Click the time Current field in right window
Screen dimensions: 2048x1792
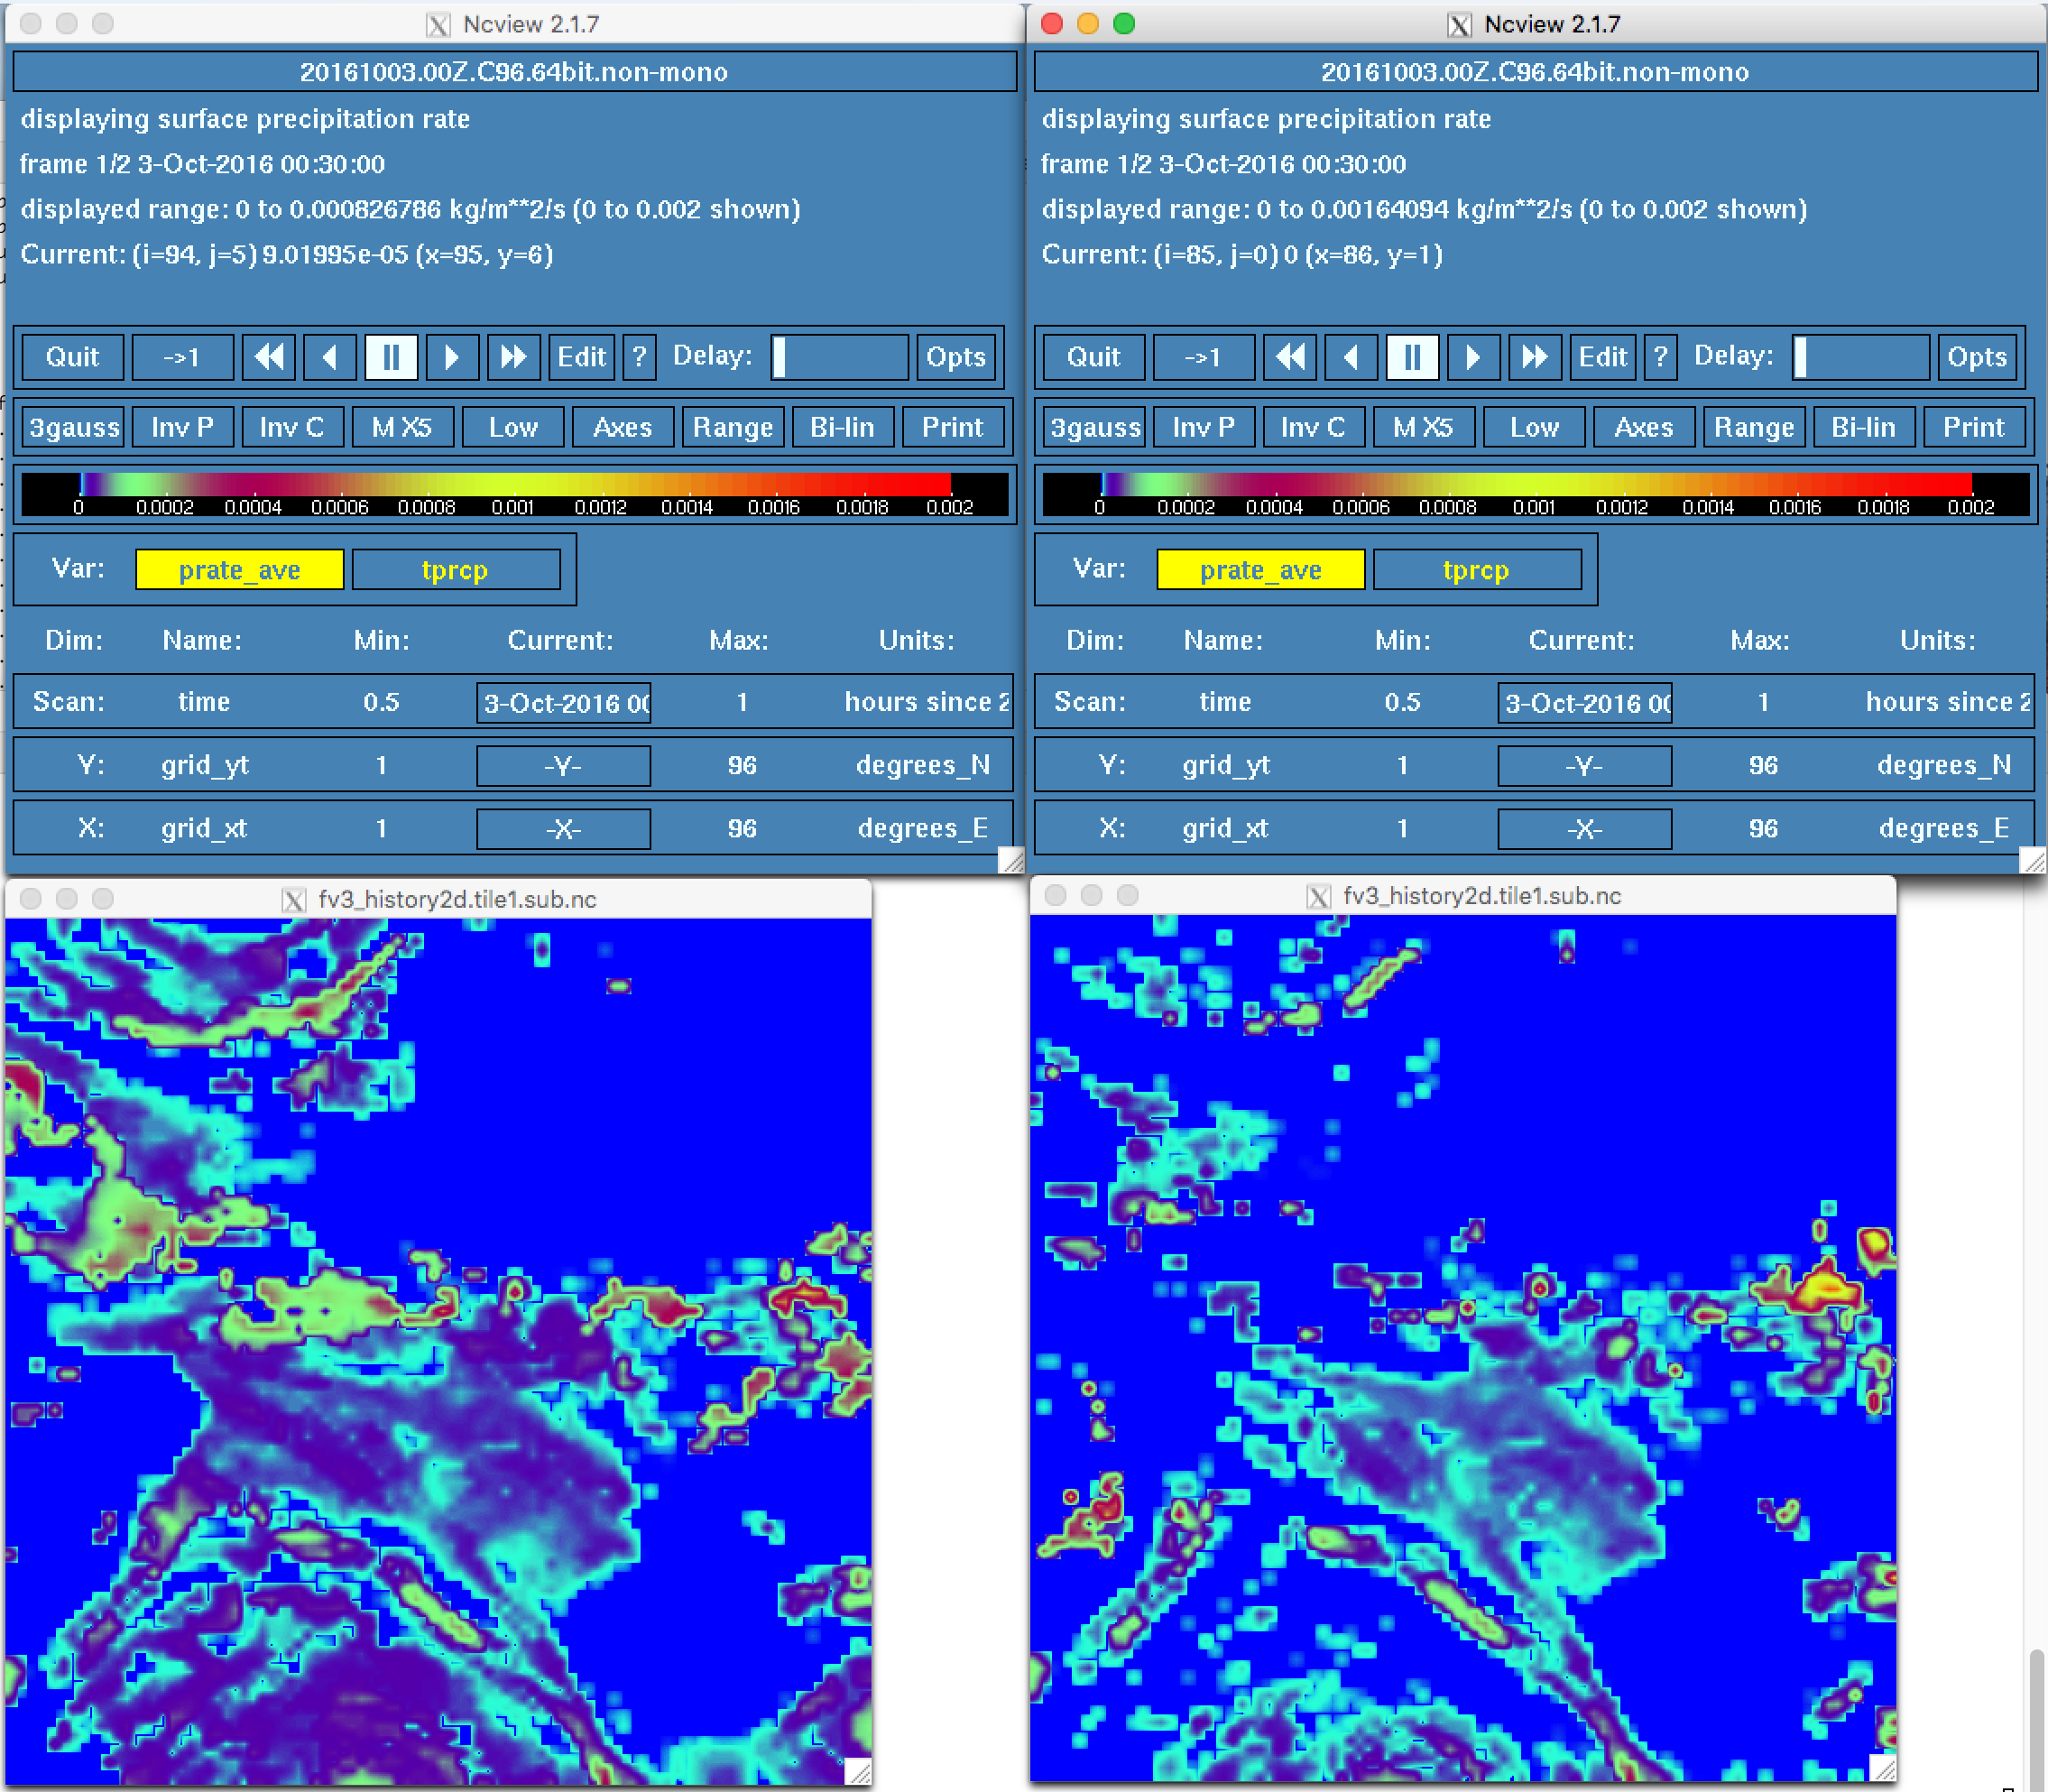pyautogui.click(x=1585, y=703)
